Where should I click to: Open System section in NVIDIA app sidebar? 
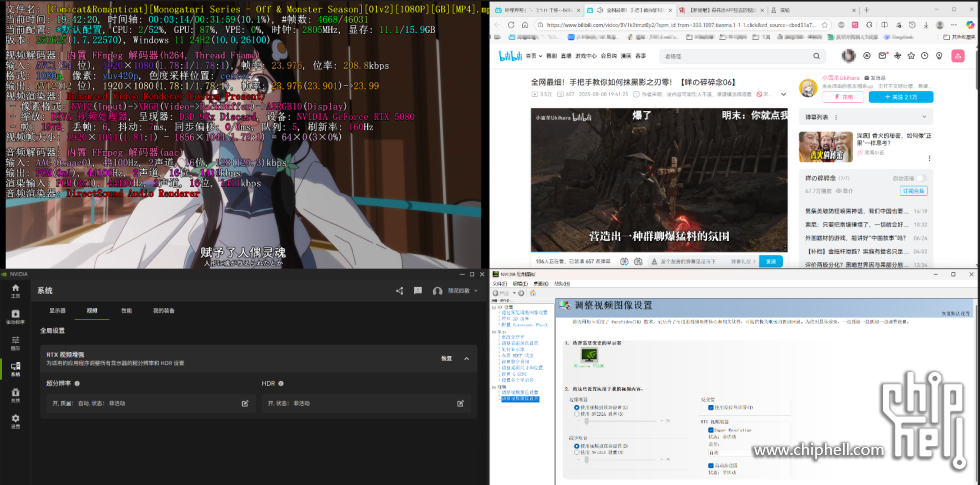pyautogui.click(x=16, y=369)
